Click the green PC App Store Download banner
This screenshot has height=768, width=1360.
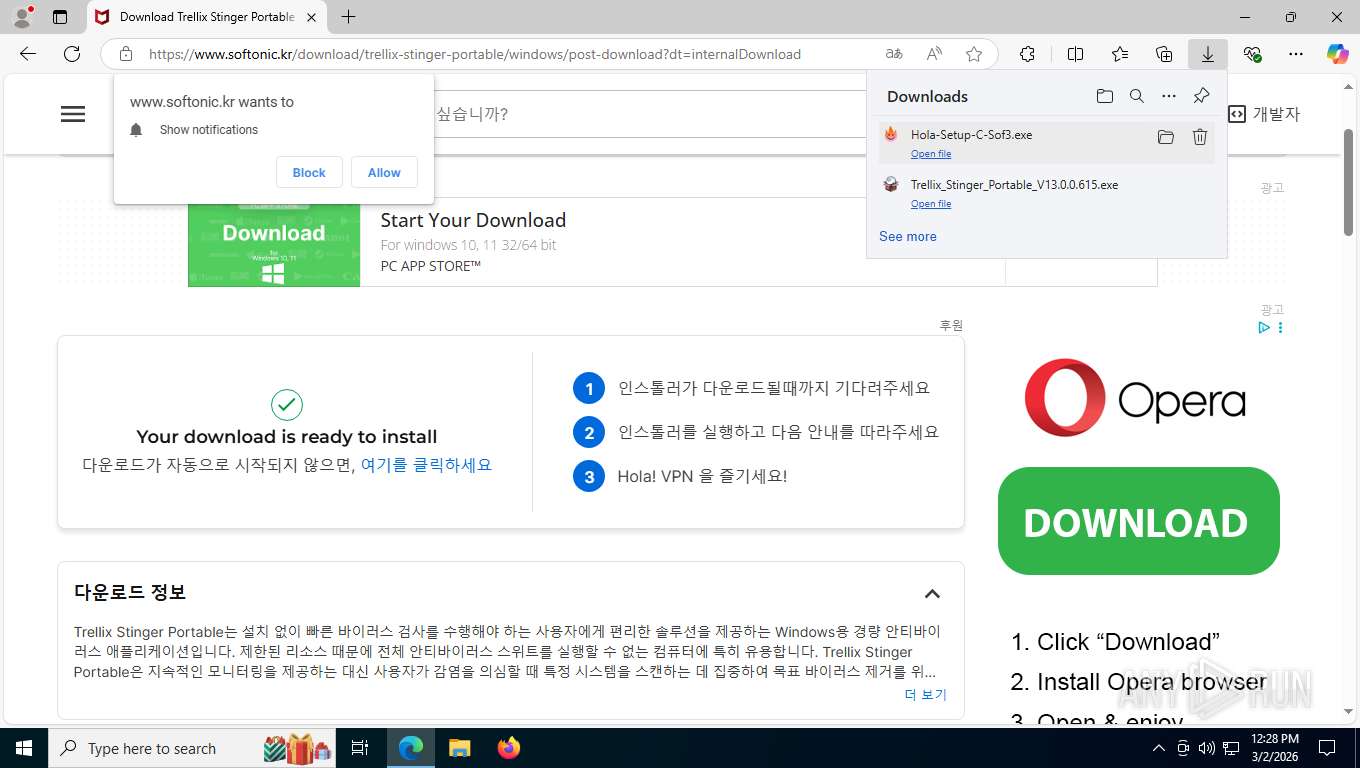(274, 245)
